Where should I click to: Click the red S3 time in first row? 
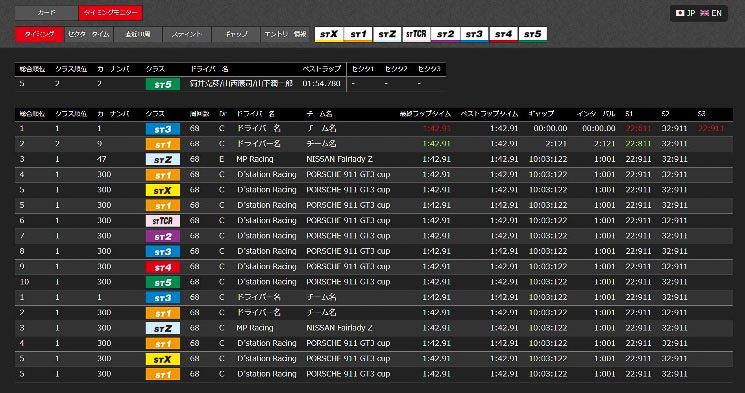pos(711,129)
